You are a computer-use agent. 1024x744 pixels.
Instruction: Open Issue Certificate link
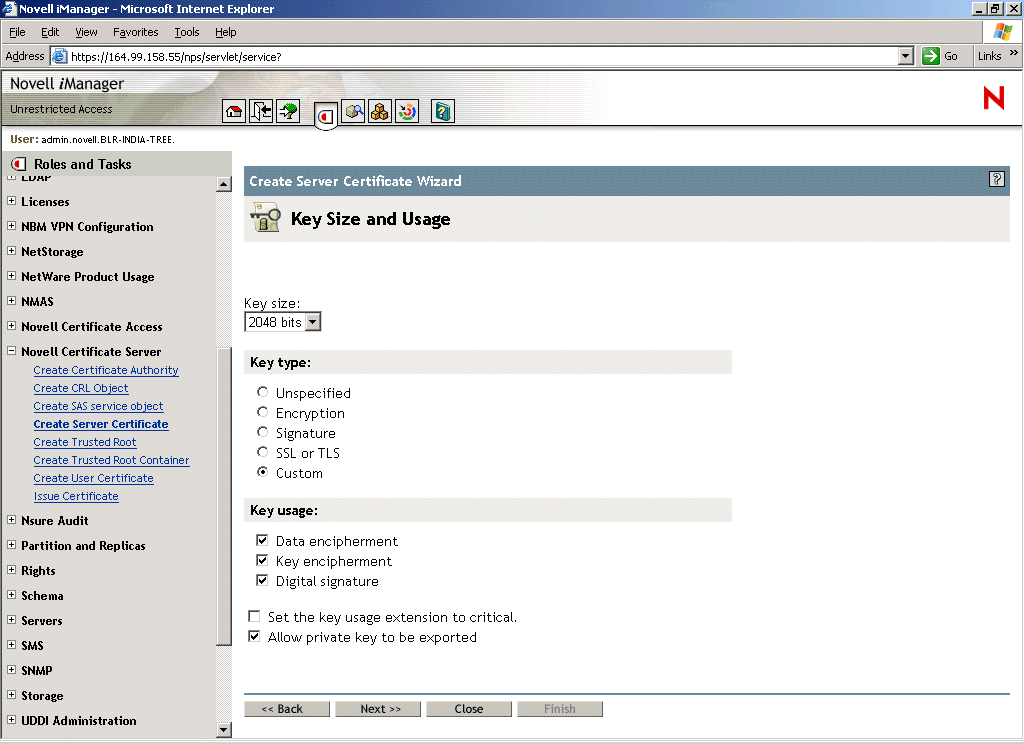coord(76,496)
